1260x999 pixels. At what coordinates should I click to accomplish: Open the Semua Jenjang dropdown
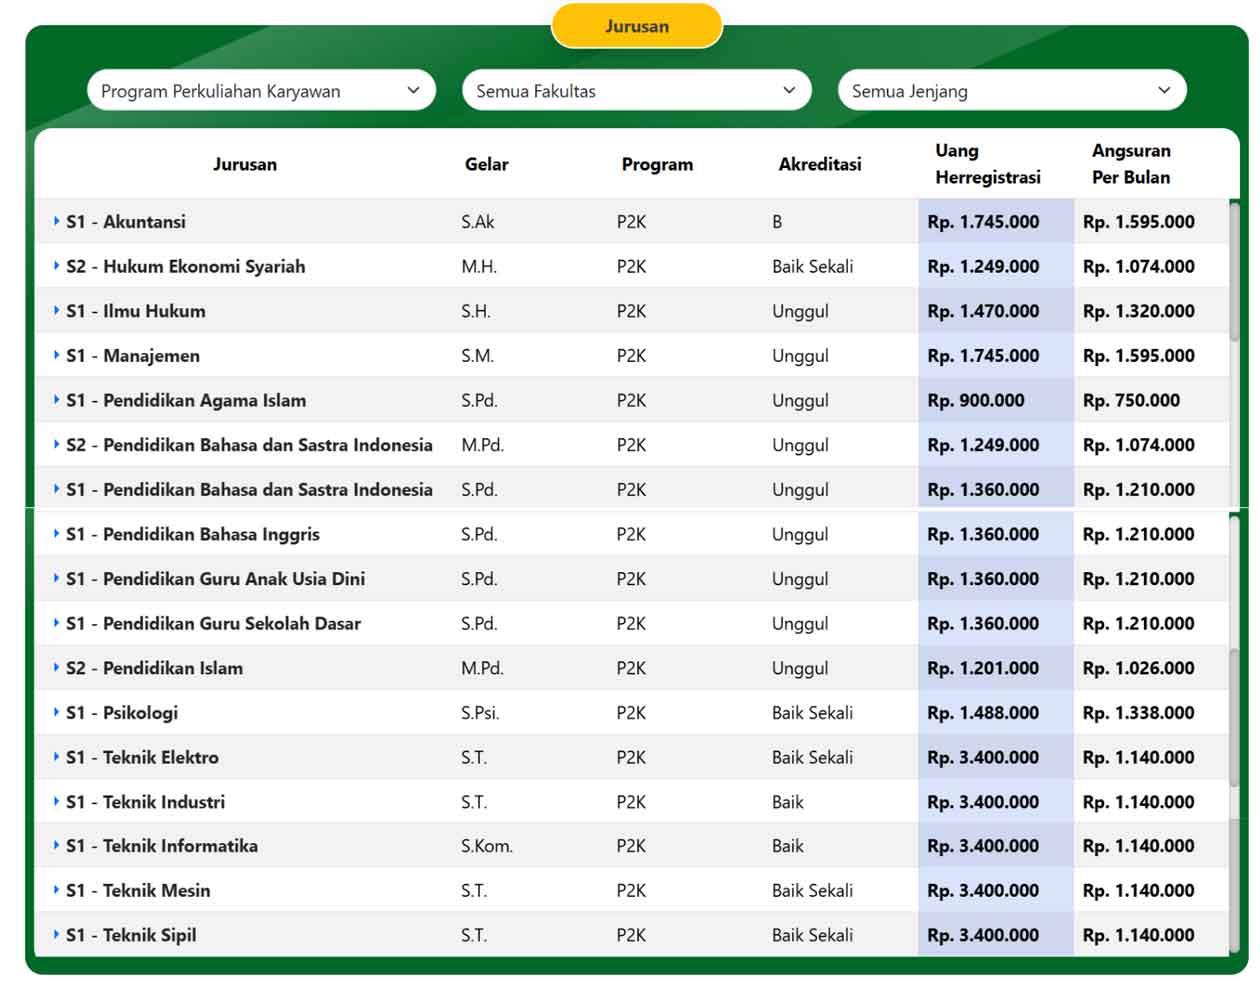click(1012, 91)
